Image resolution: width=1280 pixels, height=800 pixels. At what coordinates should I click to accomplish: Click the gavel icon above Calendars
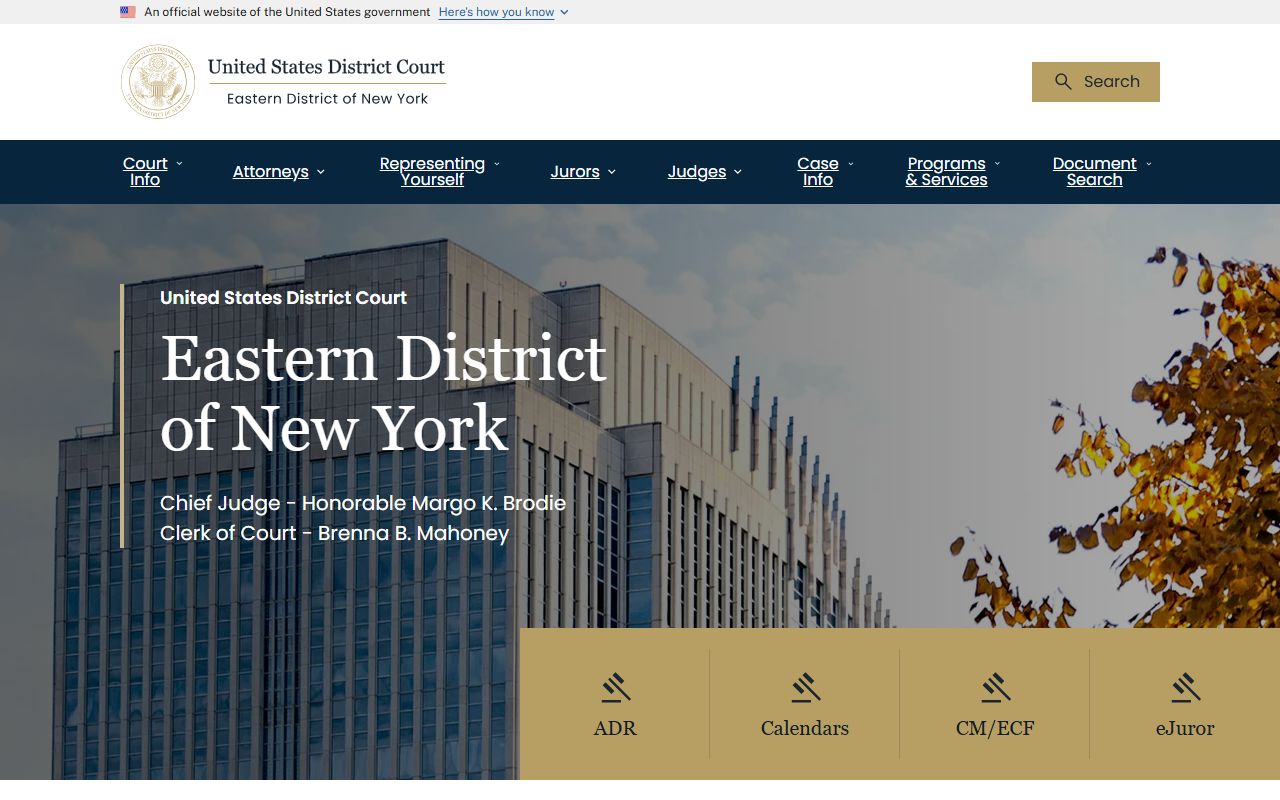click(x=805, y=688)
